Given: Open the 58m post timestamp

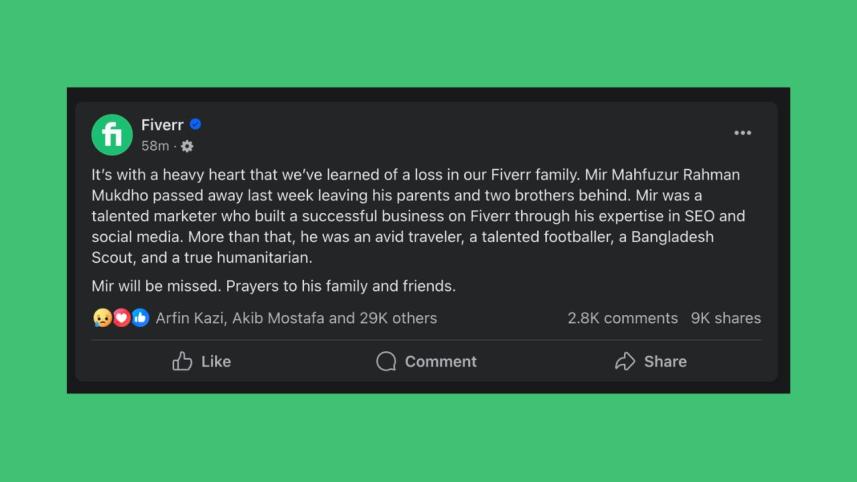Looking at the screenshot, I should click(155, 146).
